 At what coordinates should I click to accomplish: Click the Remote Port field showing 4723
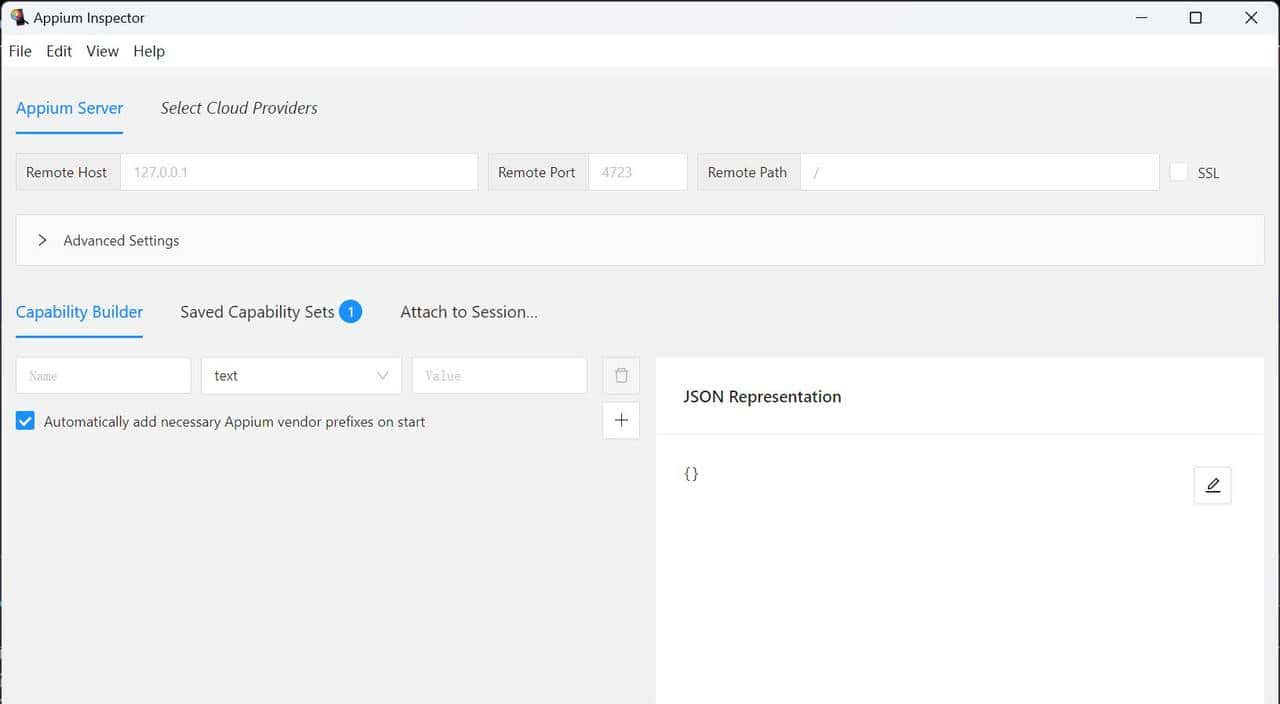click(x=637, y=171)
